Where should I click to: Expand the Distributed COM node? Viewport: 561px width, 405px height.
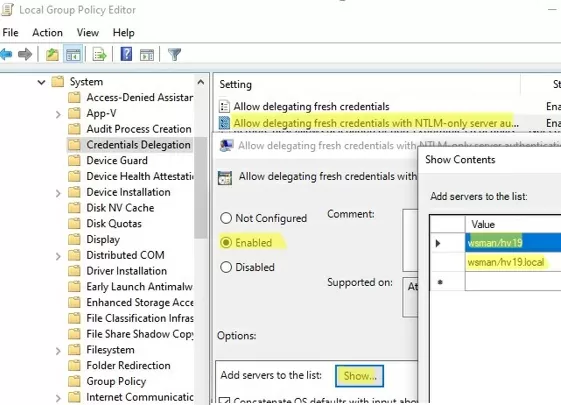click(58, 256)
